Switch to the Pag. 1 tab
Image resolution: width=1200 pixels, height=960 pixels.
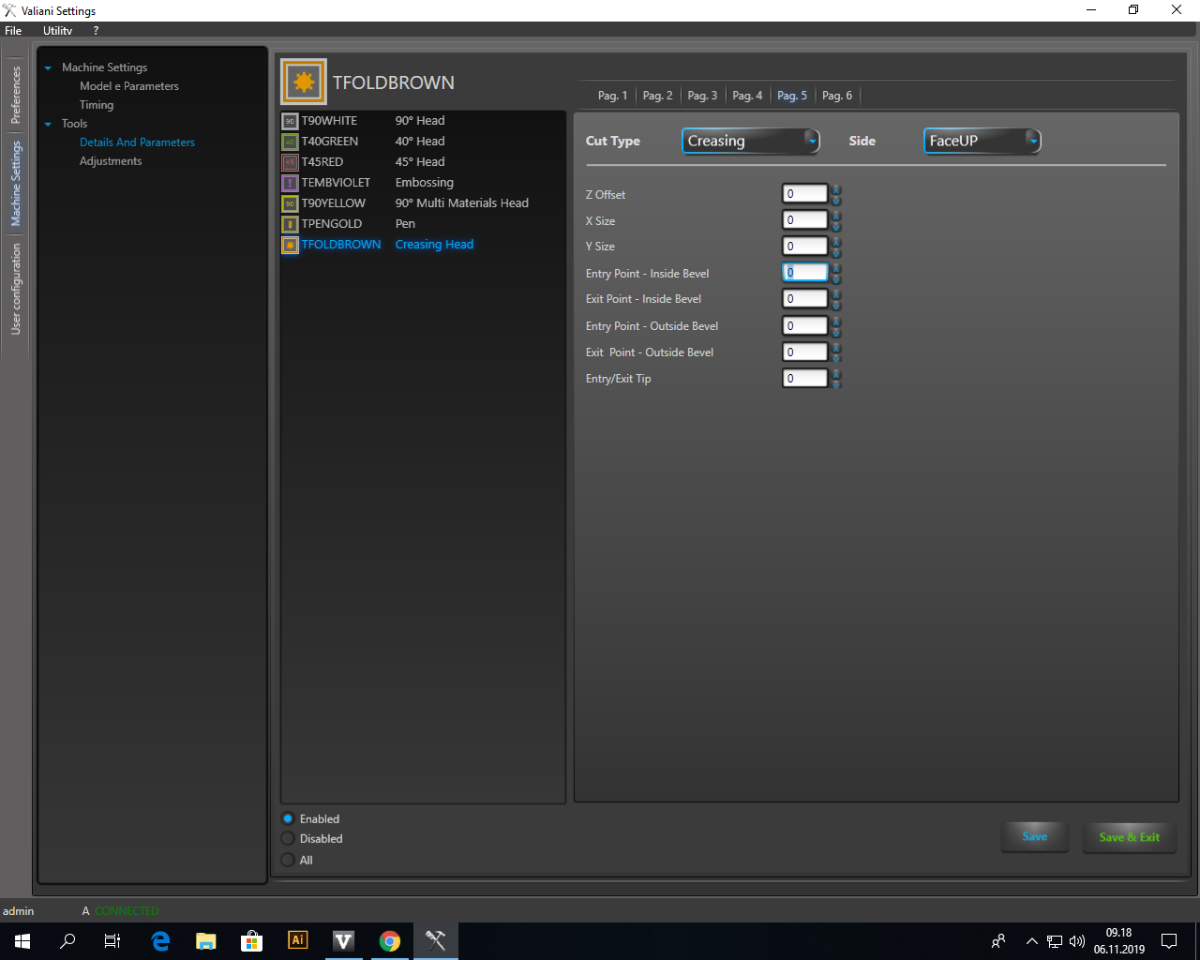click(613, 96)
